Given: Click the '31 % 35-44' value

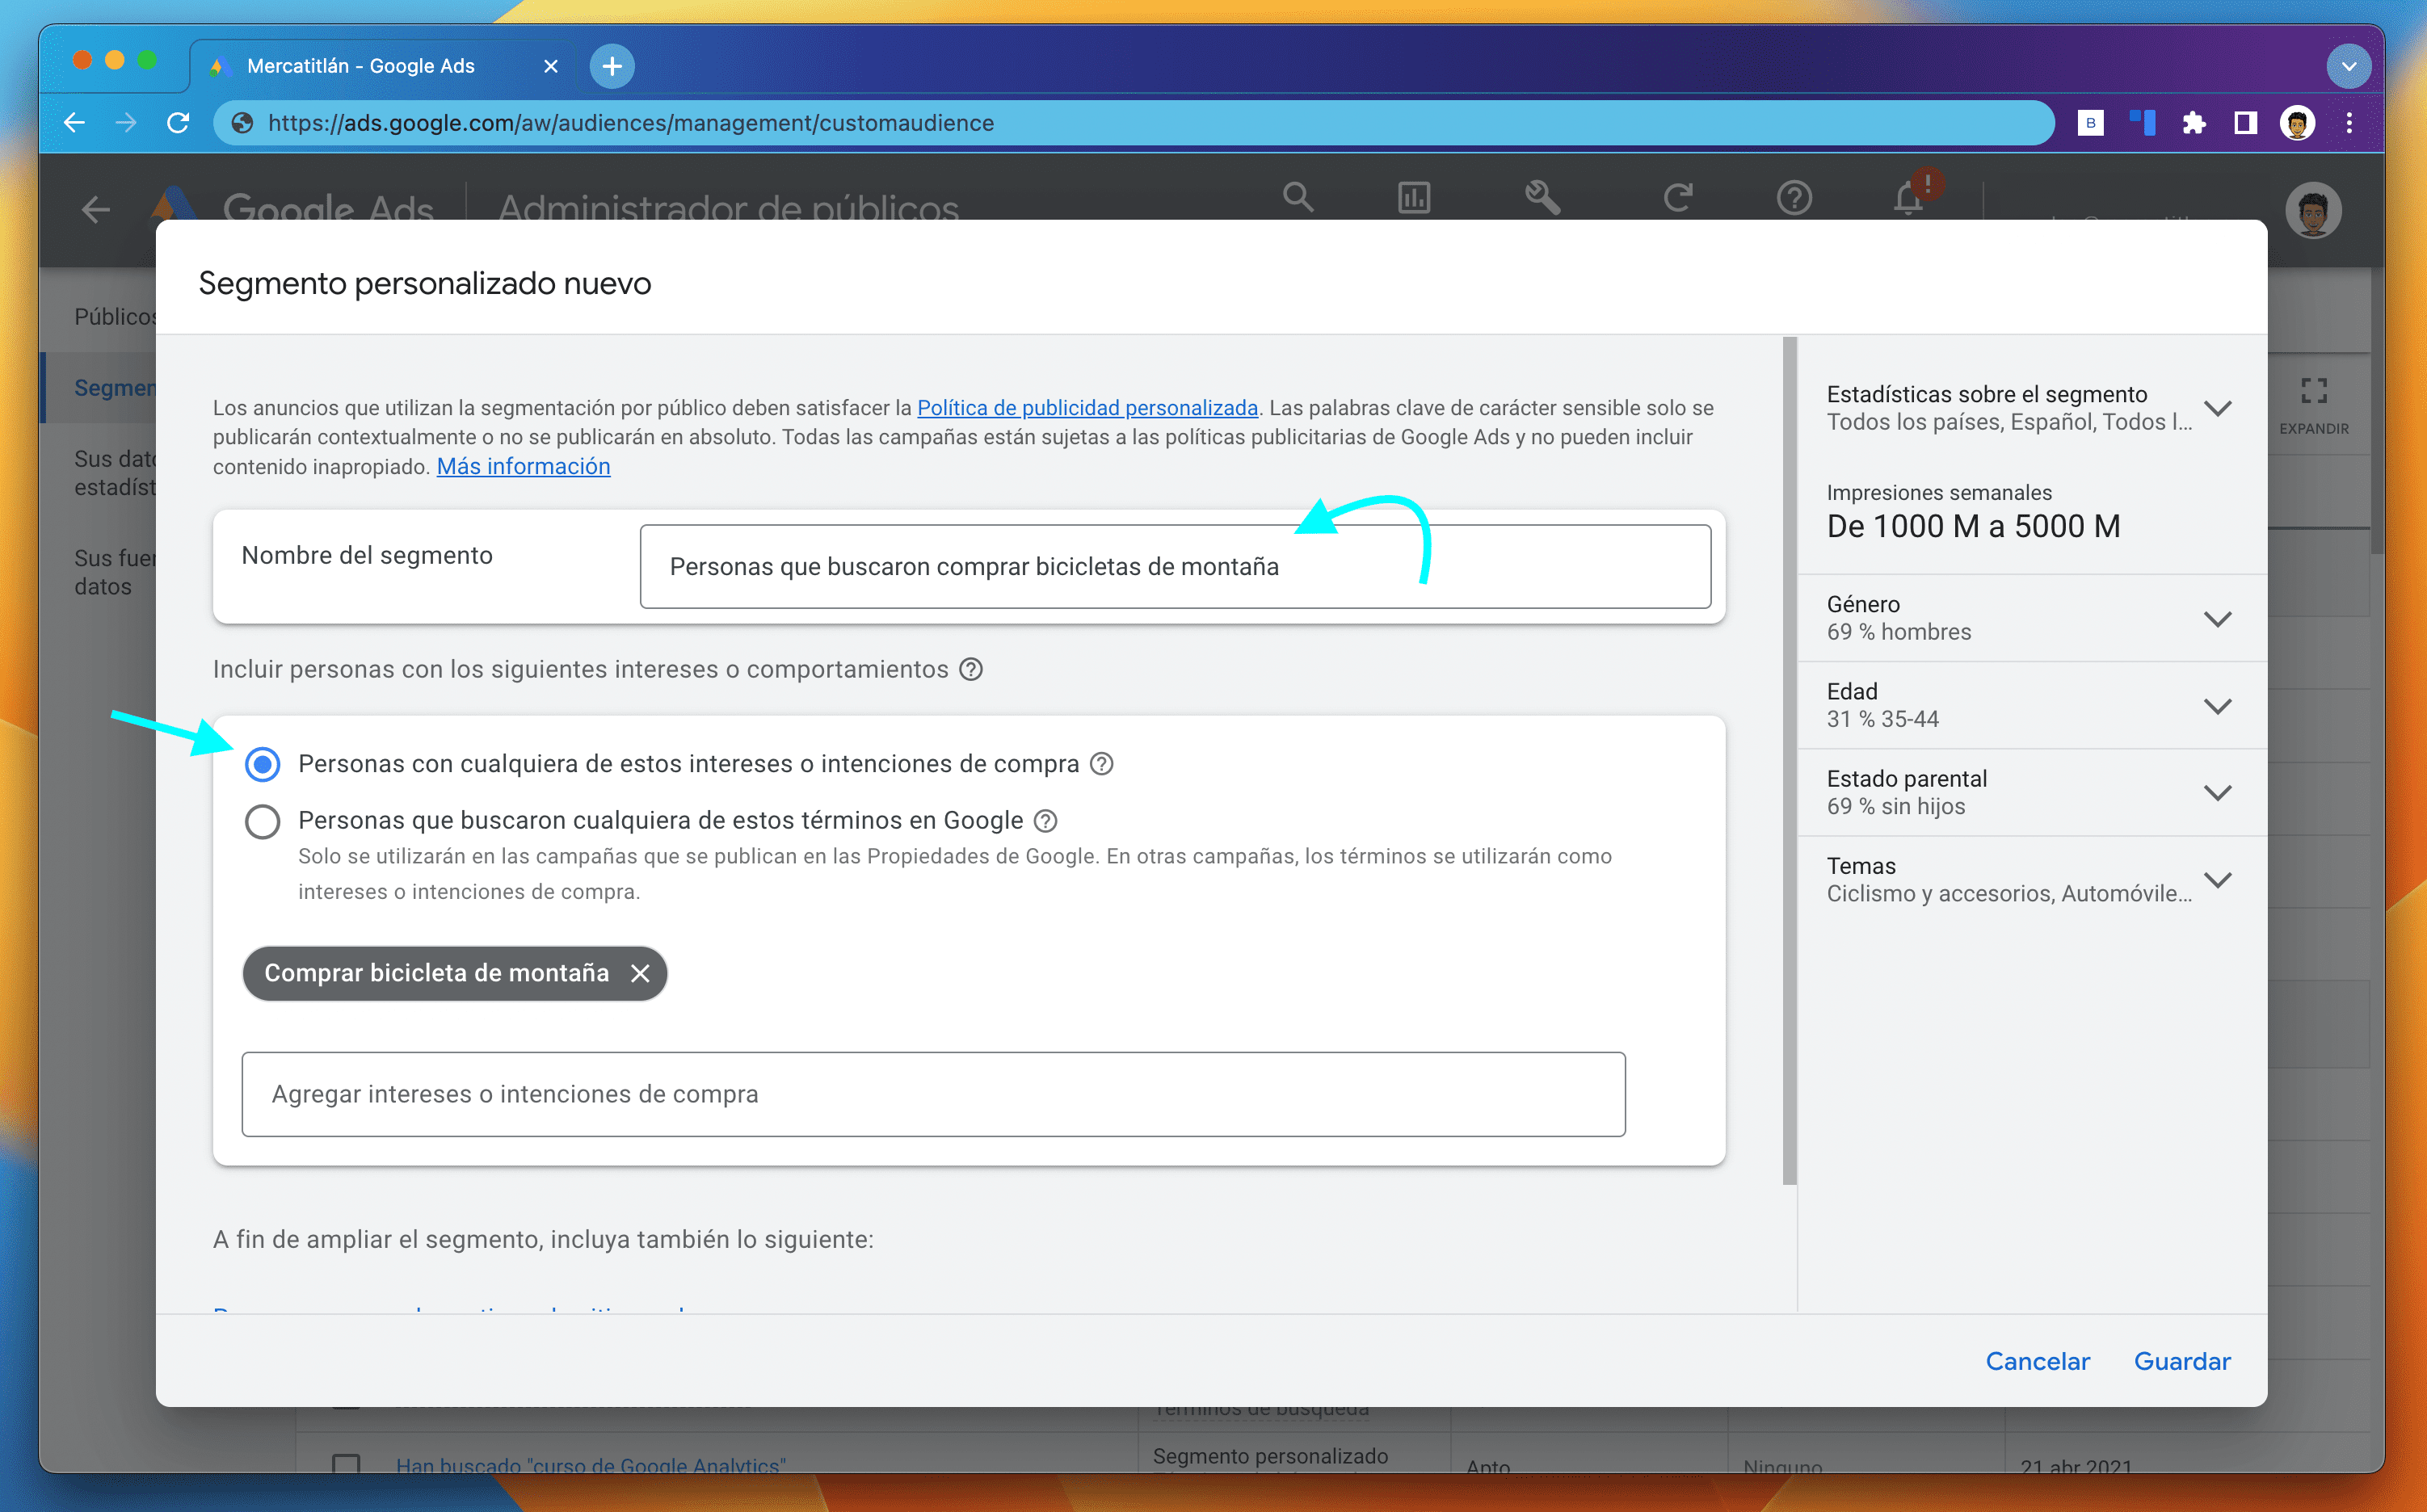Looking at the screenshot, I should 1882,719.
